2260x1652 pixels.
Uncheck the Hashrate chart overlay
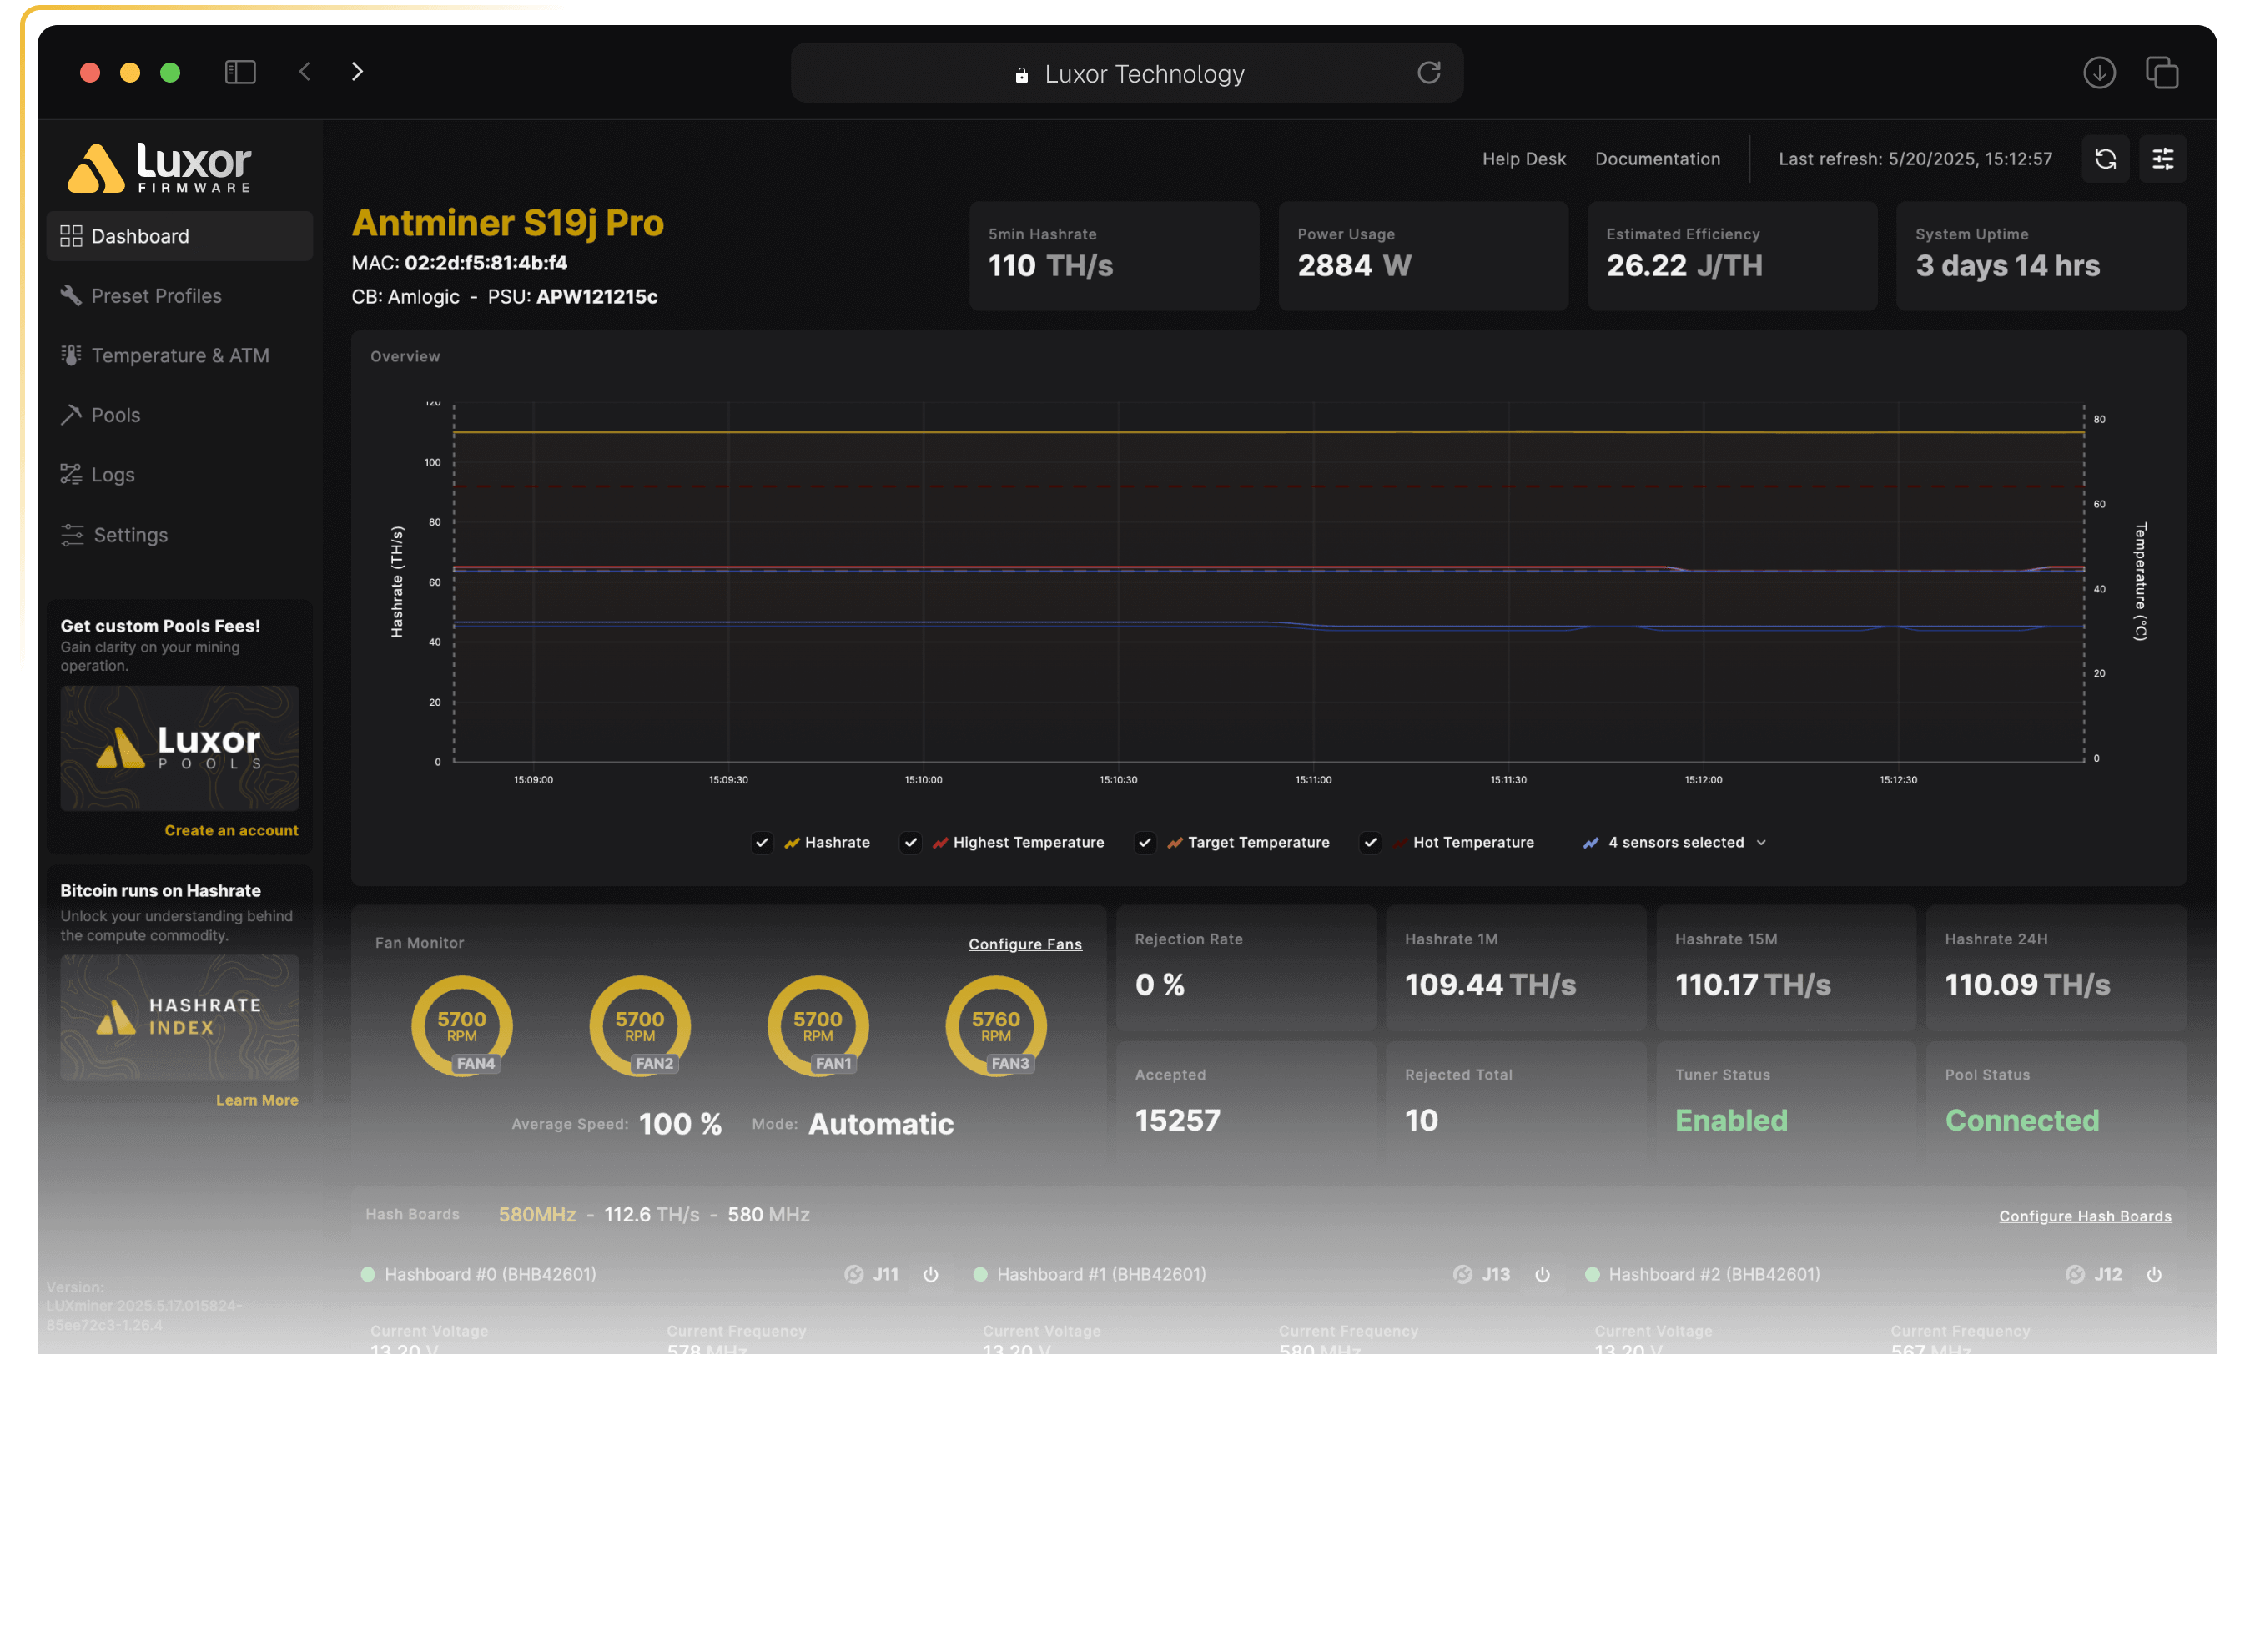pos(762,842)
